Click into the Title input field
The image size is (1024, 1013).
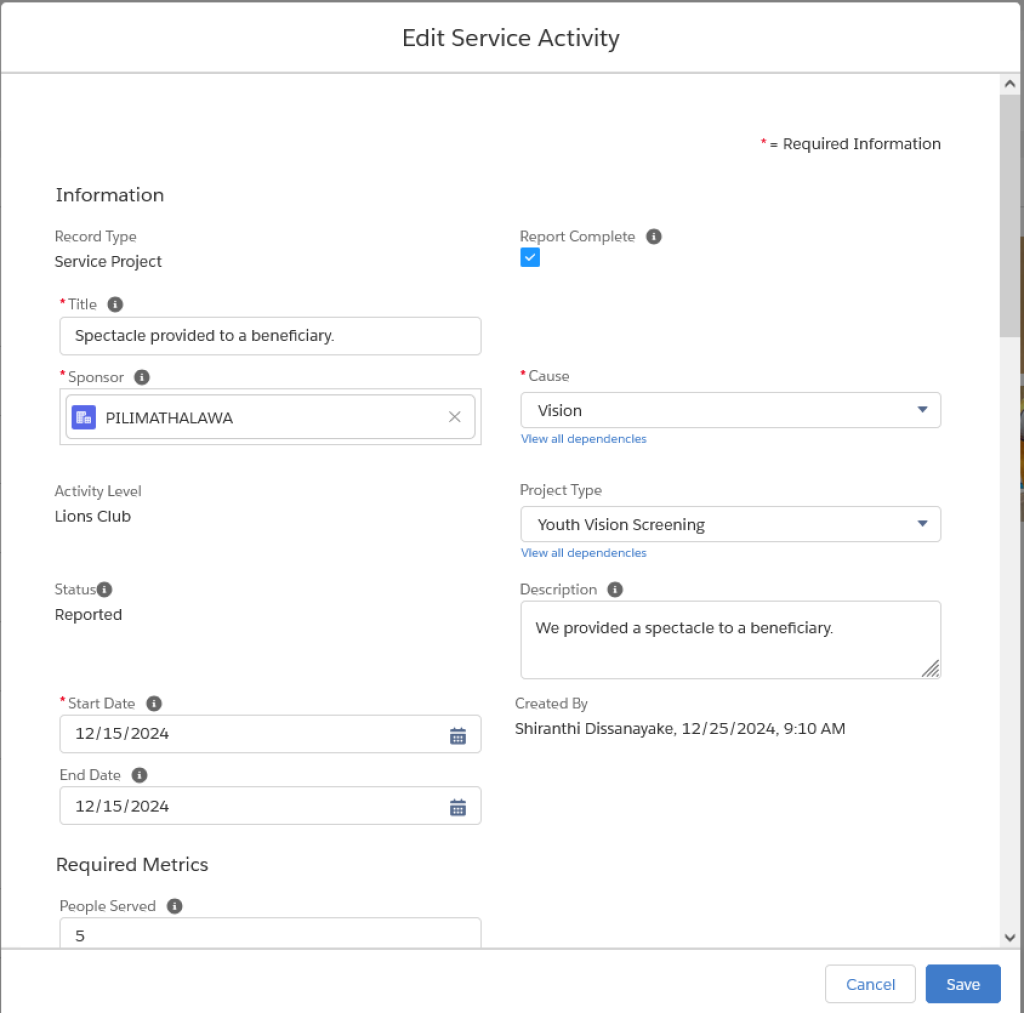(270, 336)
